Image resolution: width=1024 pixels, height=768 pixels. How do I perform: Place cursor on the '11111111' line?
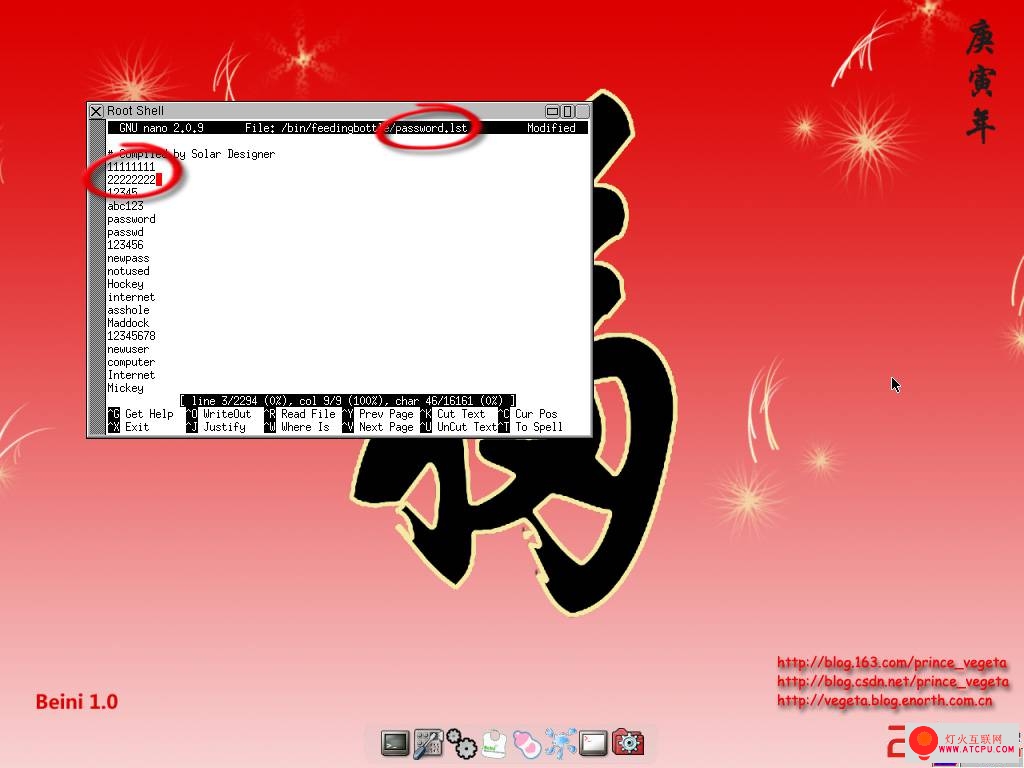131,167
